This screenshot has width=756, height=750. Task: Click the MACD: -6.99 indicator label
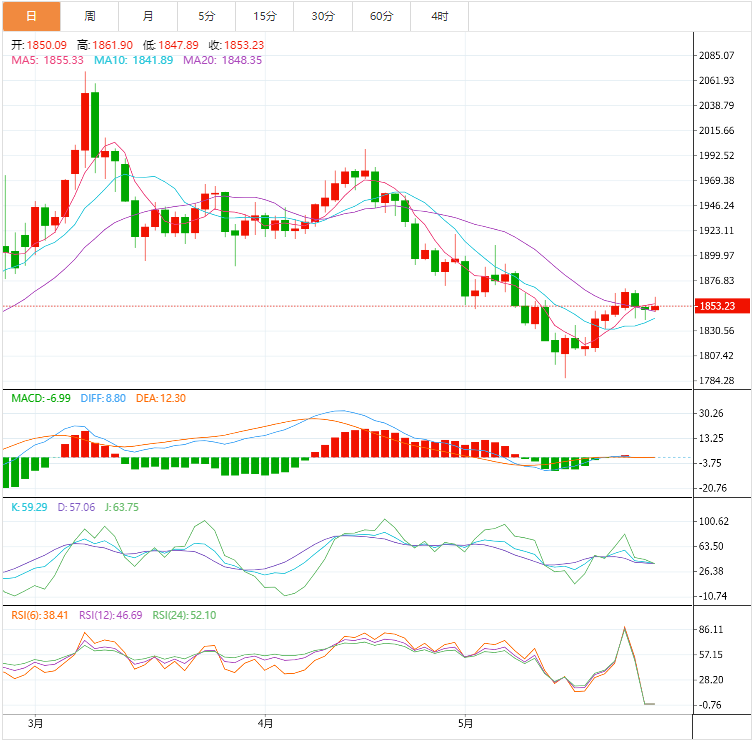pyautogui.click(x=41, y=398)
